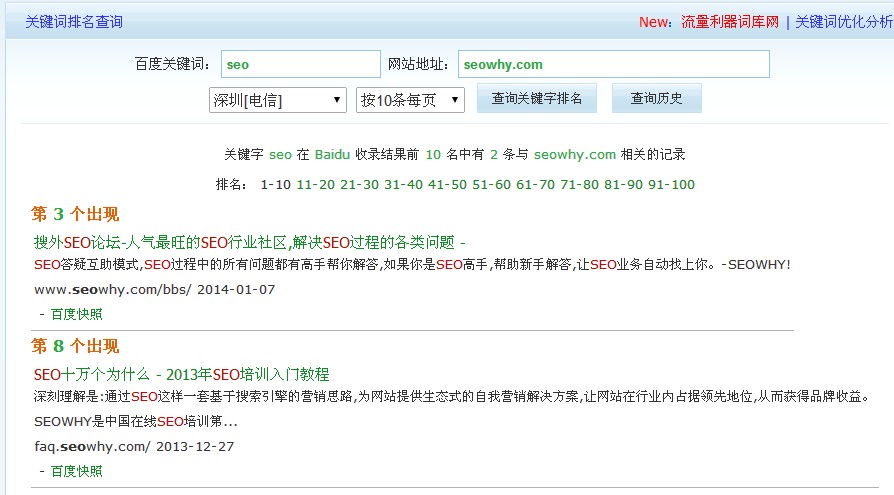Open the 按10条每页 results-per-page dropdown
The width and height of the screenshot is (894, 495).
click(410, 100)
